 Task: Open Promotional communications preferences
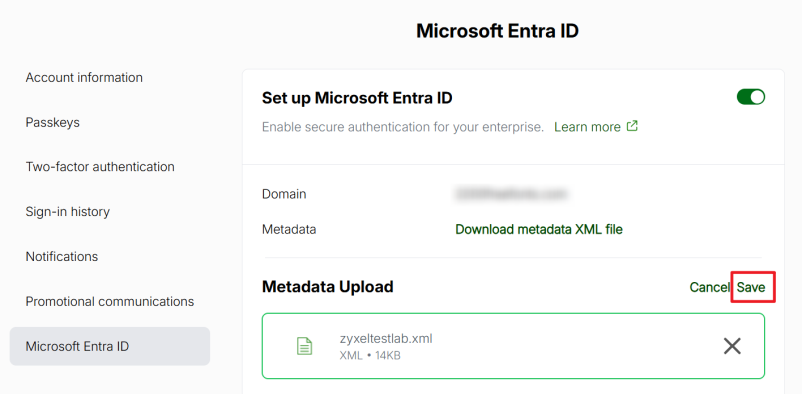(x=110, y=301)
